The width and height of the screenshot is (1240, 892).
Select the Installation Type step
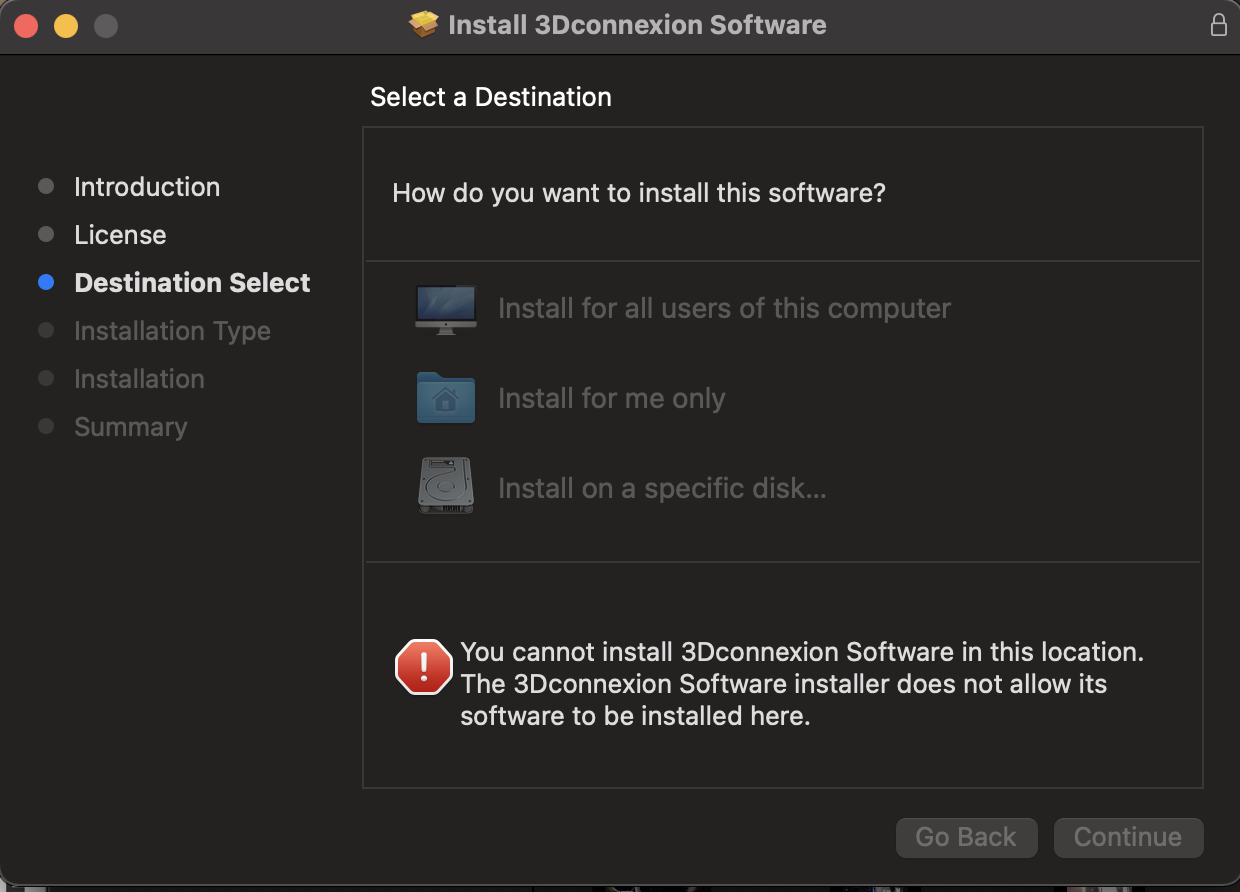click(x=172, y=331)
